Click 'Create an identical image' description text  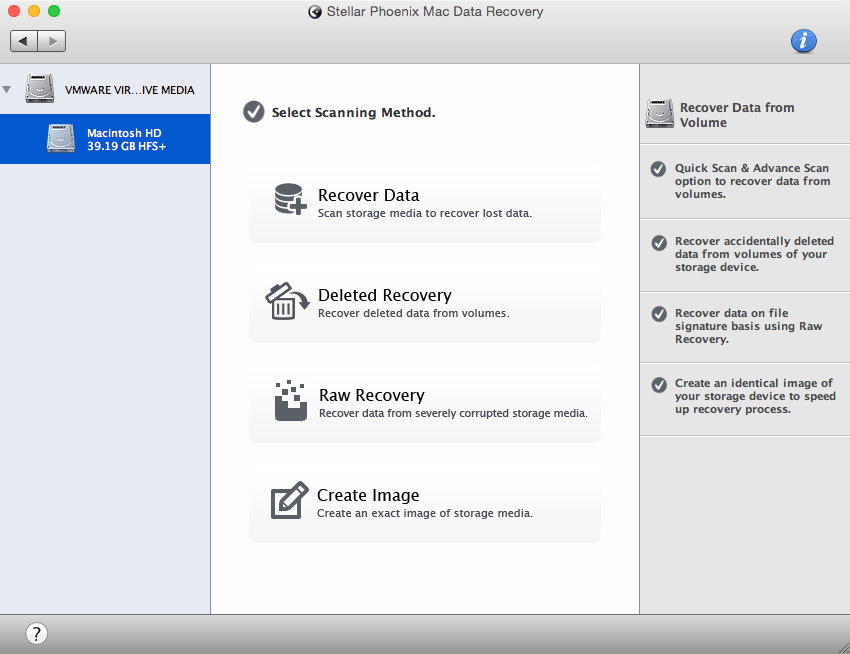click(x=755, y=396)
